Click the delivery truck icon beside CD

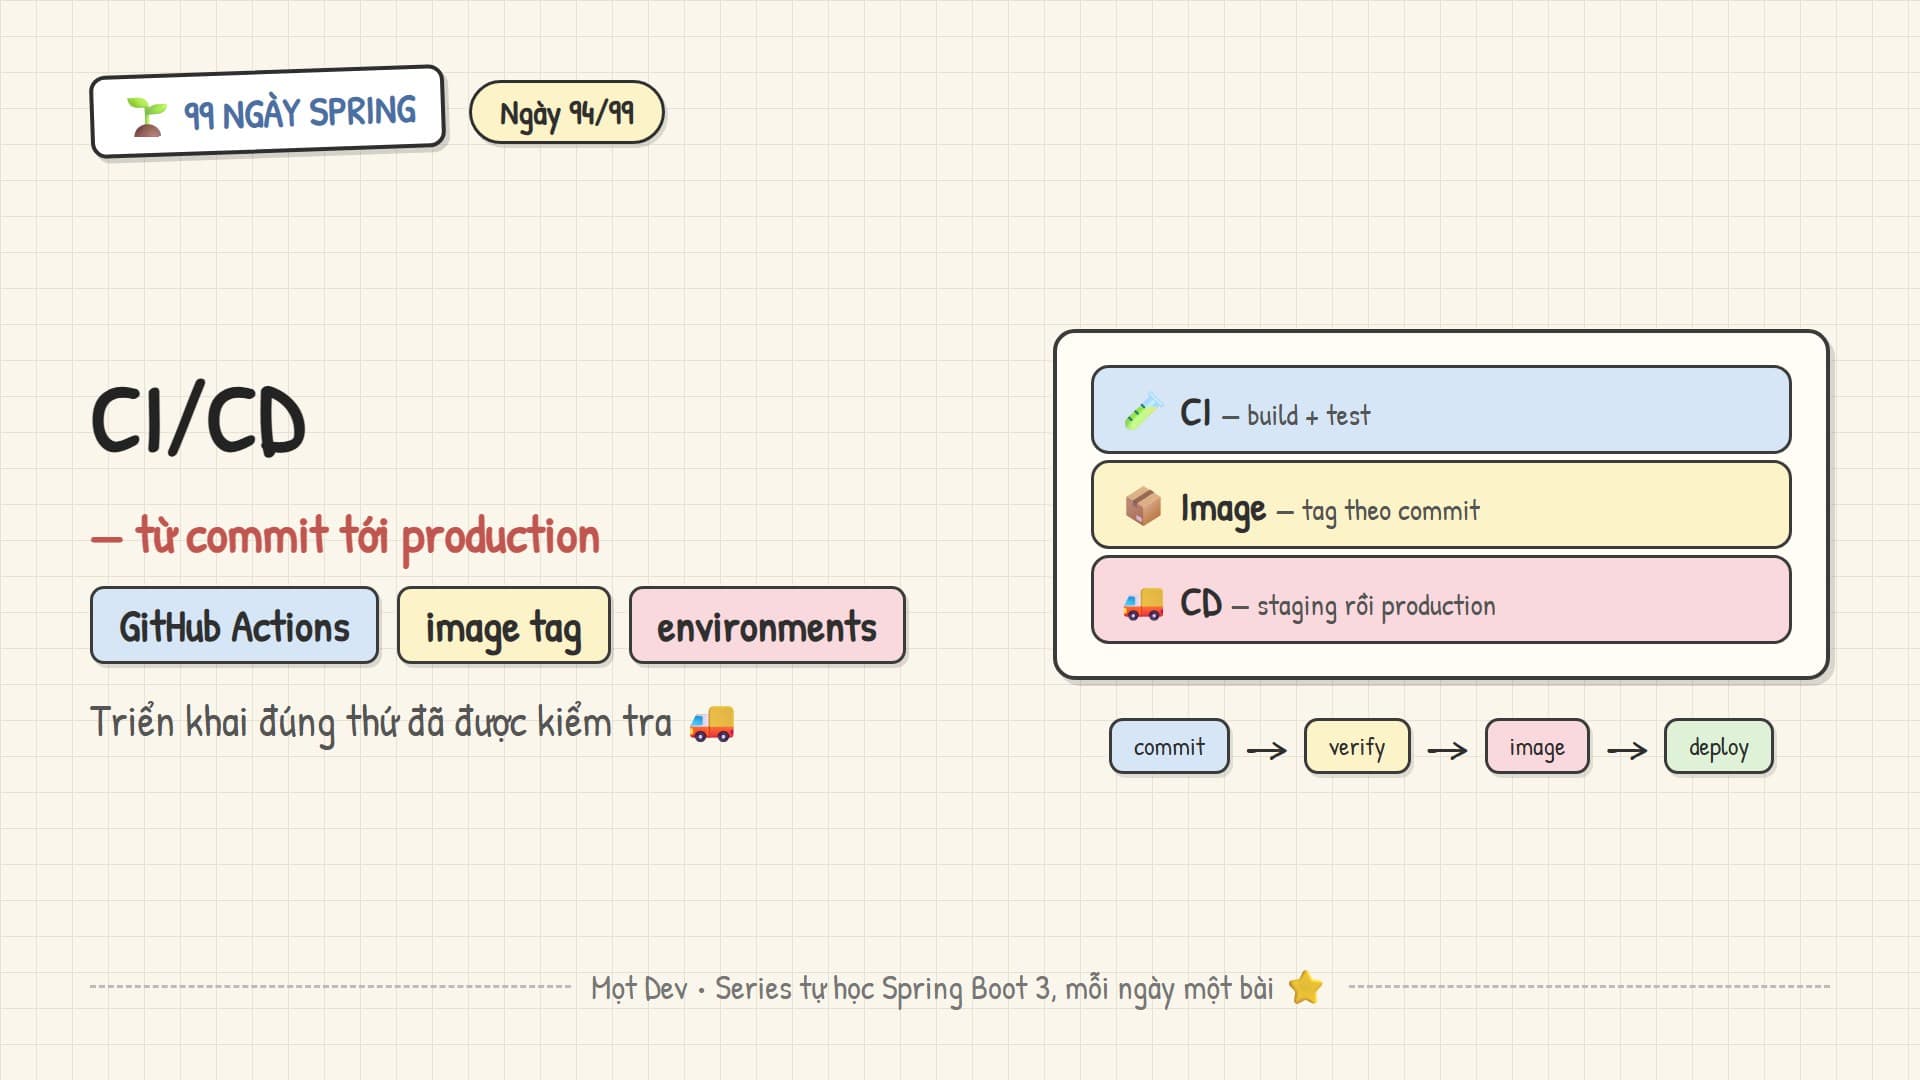(1143, 603)
